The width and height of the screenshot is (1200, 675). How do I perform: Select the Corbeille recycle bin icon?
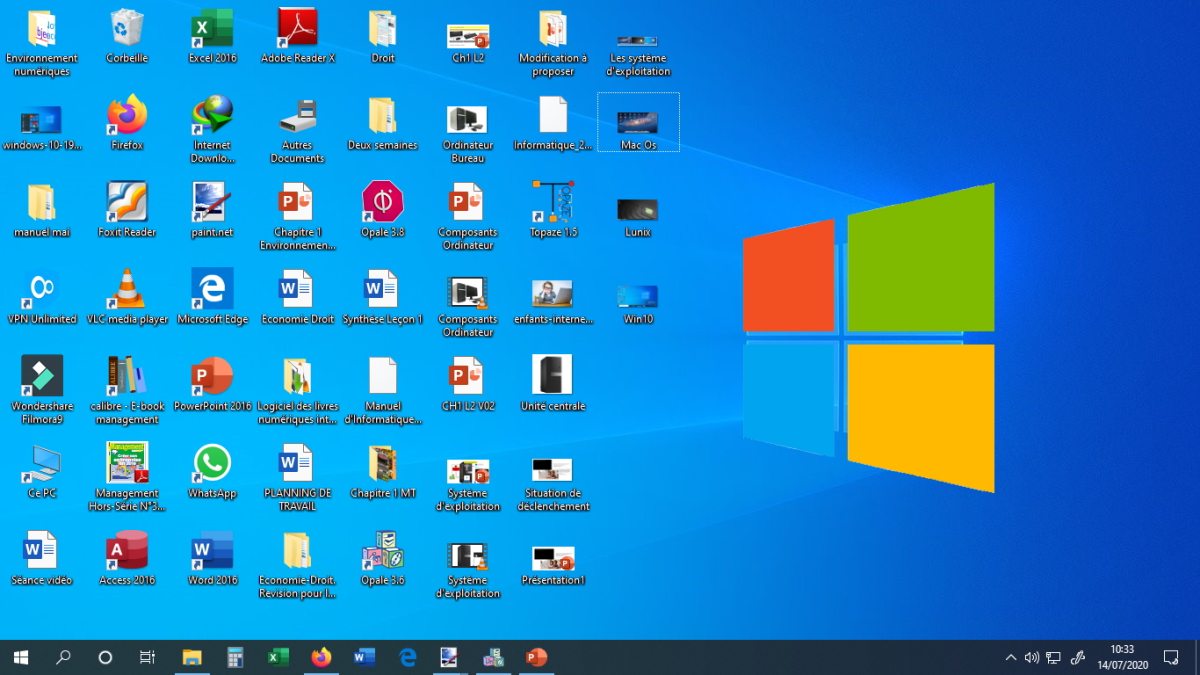tap(127, 37)
